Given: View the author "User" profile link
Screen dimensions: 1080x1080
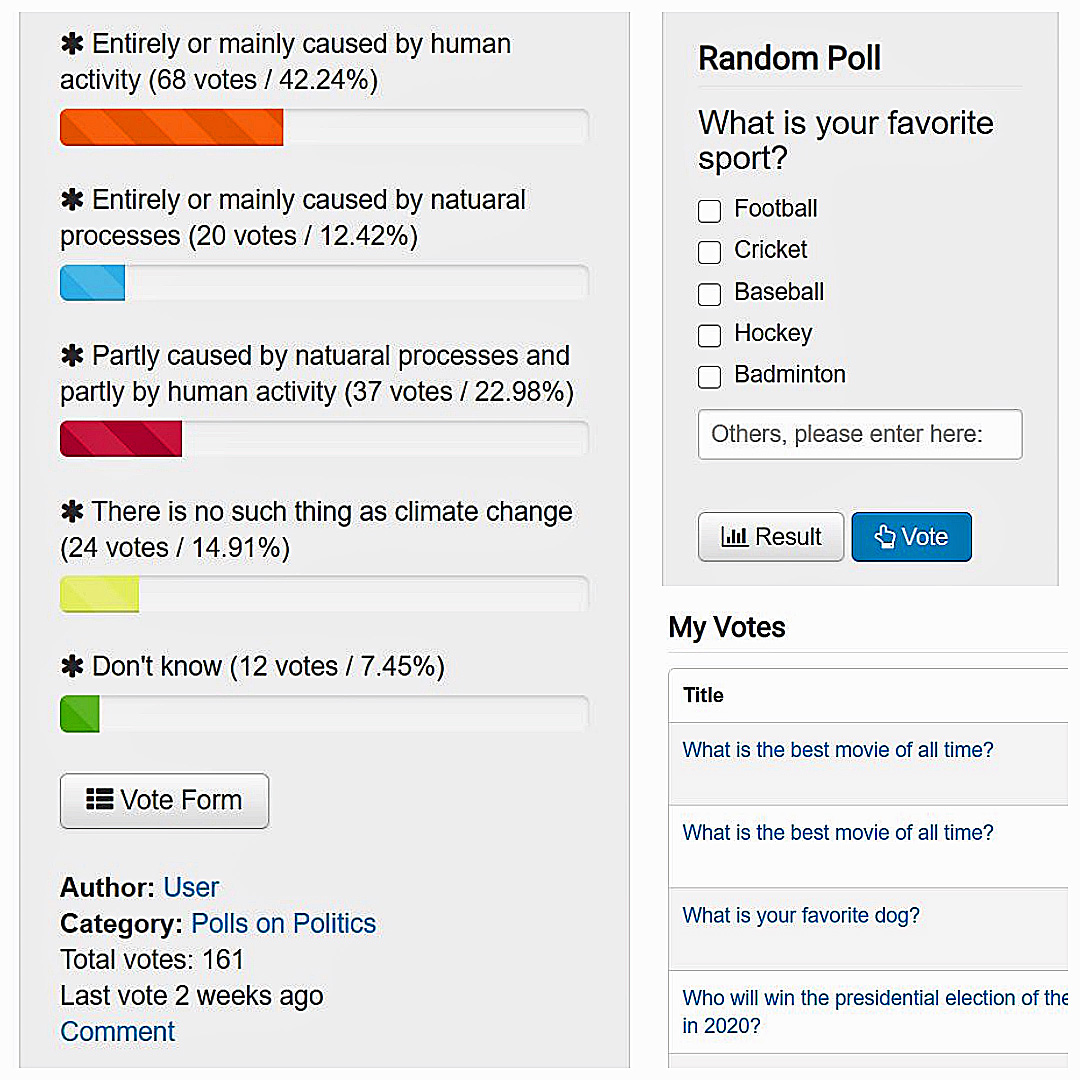Looking at the screenshot, I should click(191, 887).
